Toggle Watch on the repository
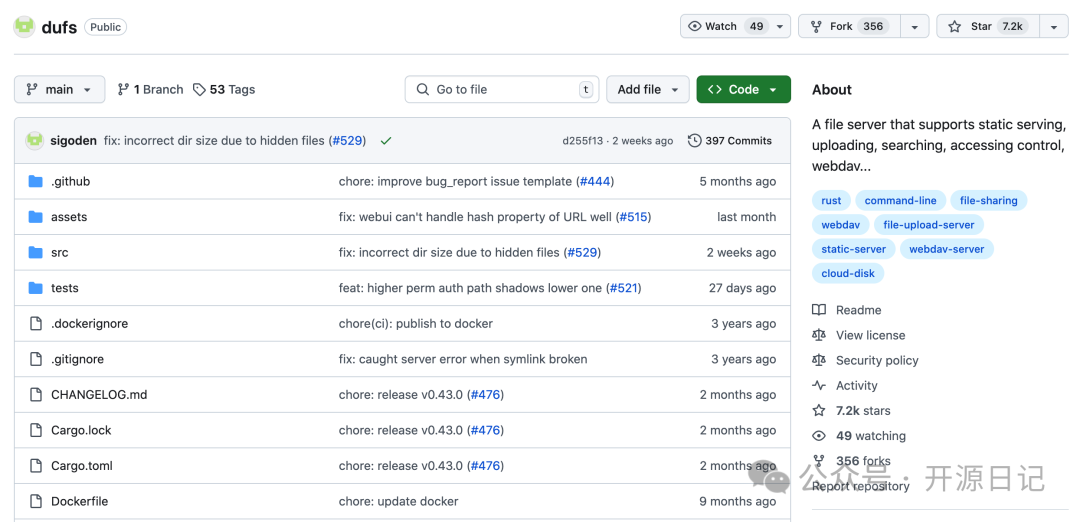This screenshot has width=1080, height=522. (724, 27)
